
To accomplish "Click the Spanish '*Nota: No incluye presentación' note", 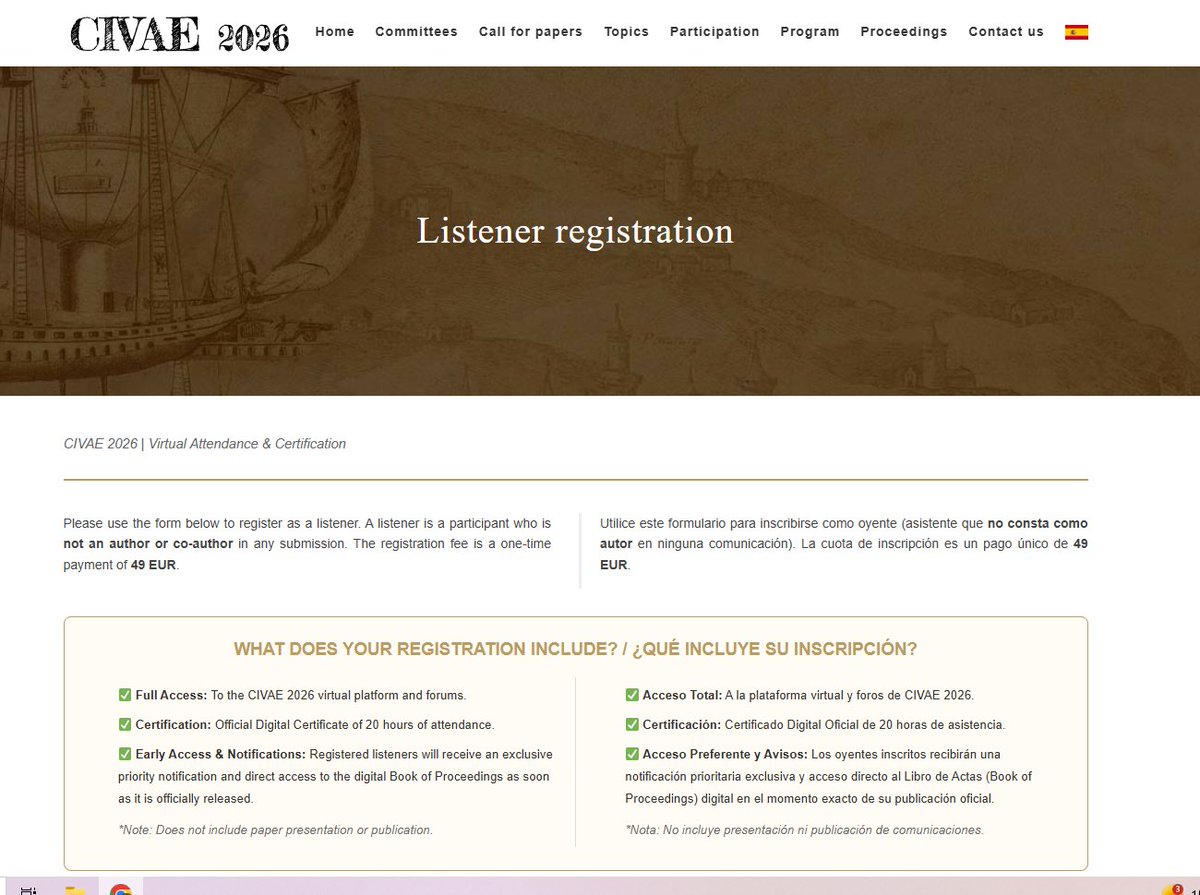I will (x=804, y=830).
